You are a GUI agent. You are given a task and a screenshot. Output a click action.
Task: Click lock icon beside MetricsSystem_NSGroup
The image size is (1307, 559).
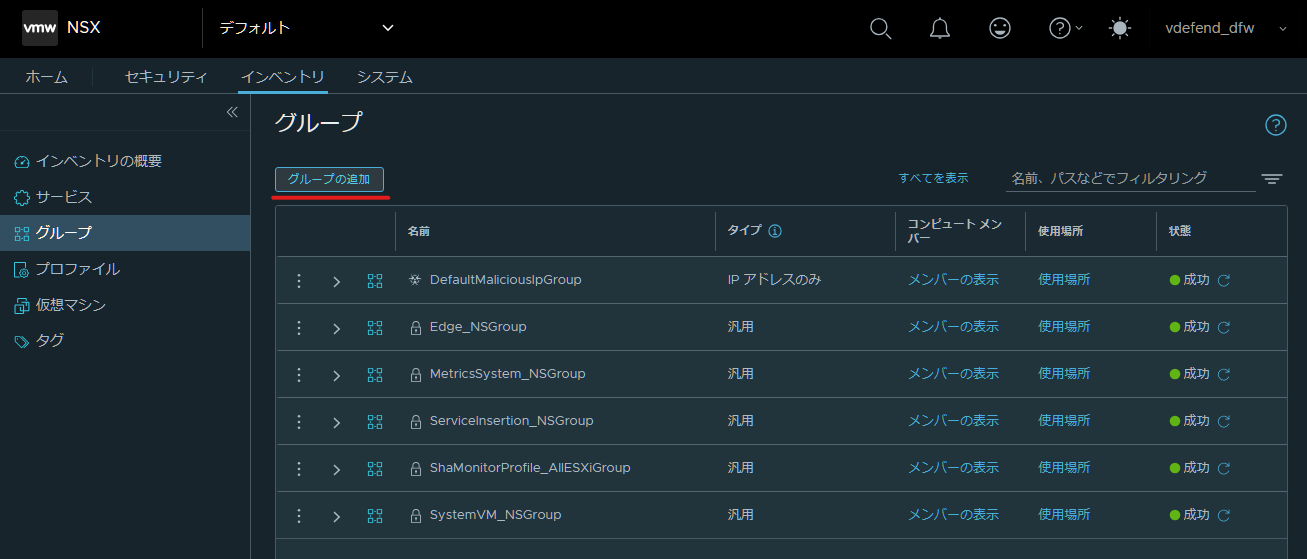pyautogui.click(x=416, y=375)
